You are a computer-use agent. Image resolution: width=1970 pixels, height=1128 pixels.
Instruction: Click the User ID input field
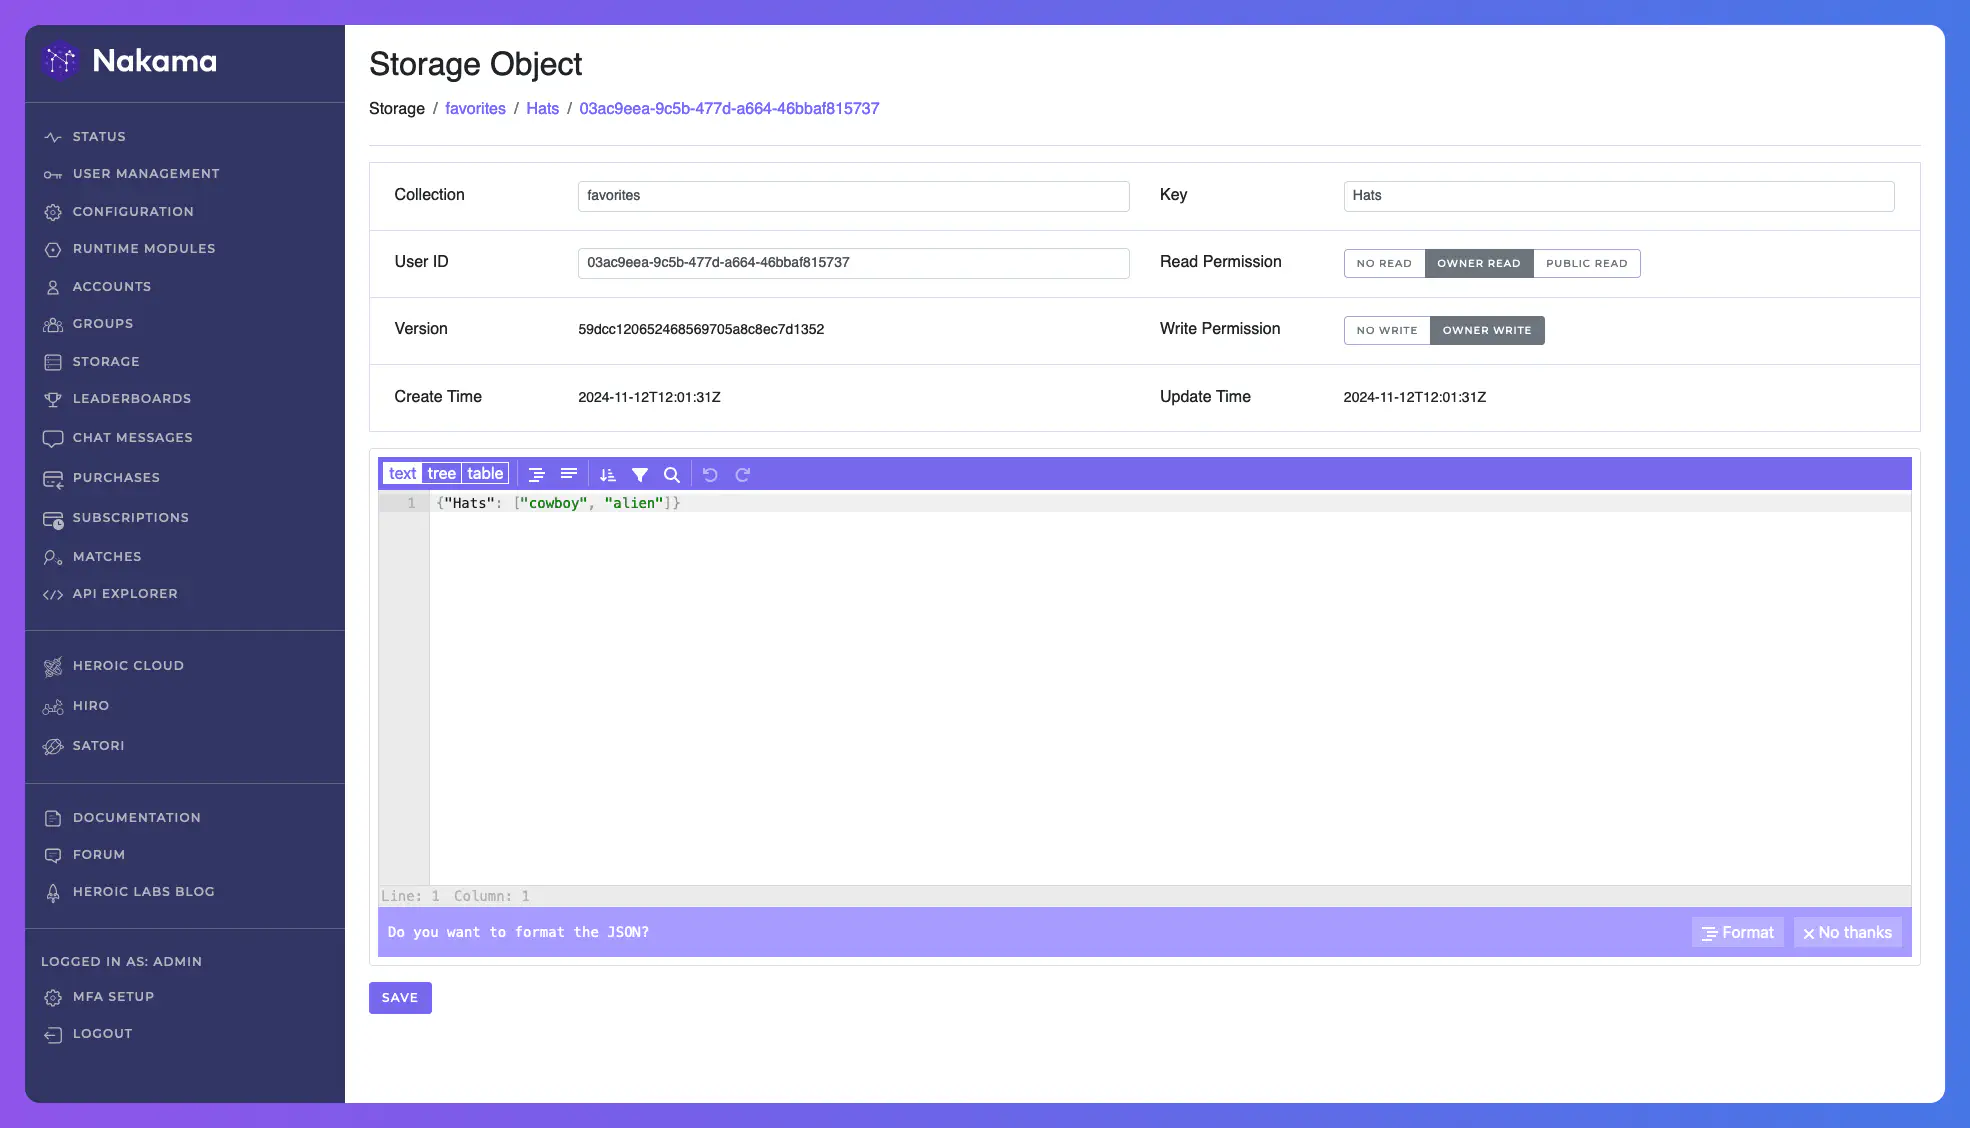[x=854, y=263]
